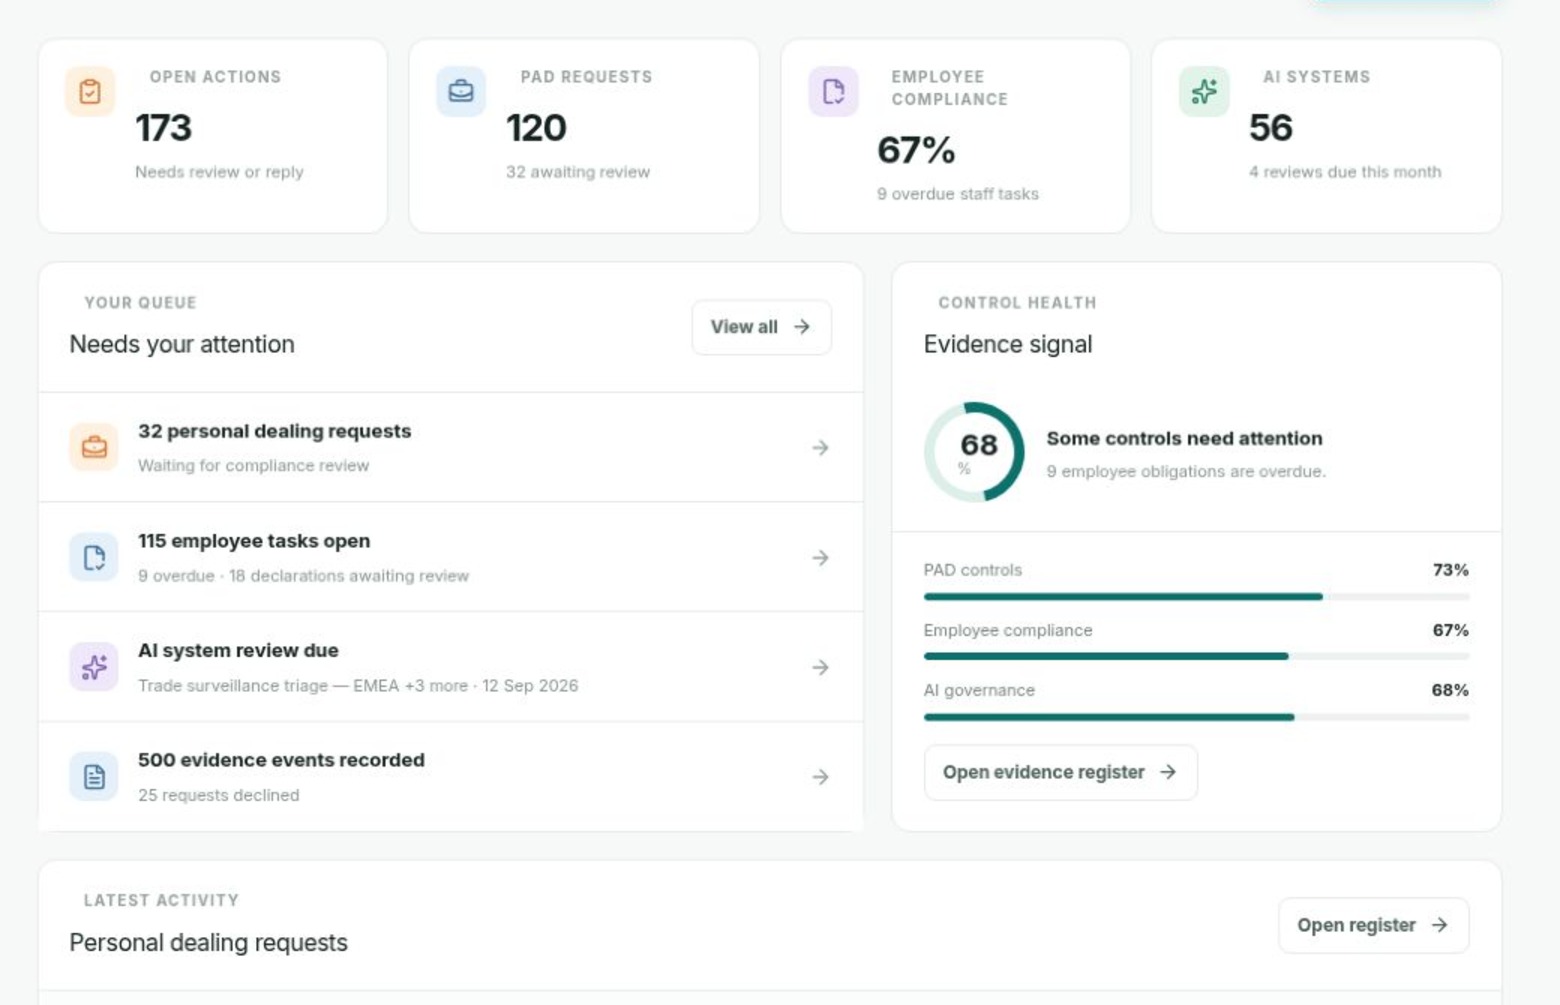Image resolution: width=1560 pixels, height=1005 pixels.
Task: Click '9 overdue · 18 declarations awaiting review'
Action: (x=303, y=576)
